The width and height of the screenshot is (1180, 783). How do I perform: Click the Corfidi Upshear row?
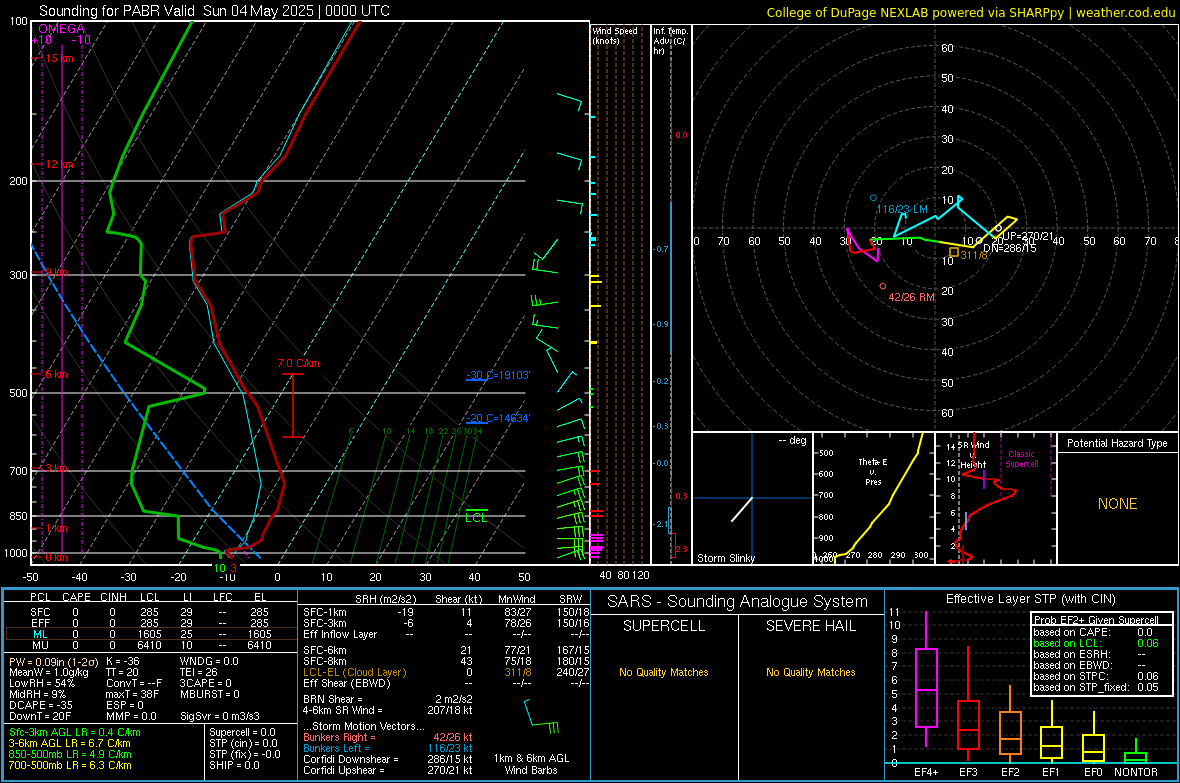pyautogui.click(x=388, y=770)
